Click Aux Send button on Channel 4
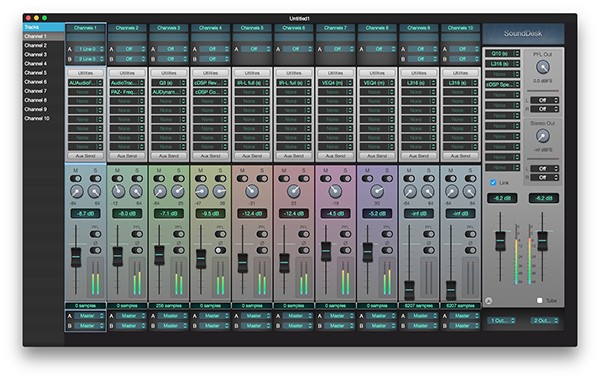This screenshot has width=600, height=380. coord(210,156)
